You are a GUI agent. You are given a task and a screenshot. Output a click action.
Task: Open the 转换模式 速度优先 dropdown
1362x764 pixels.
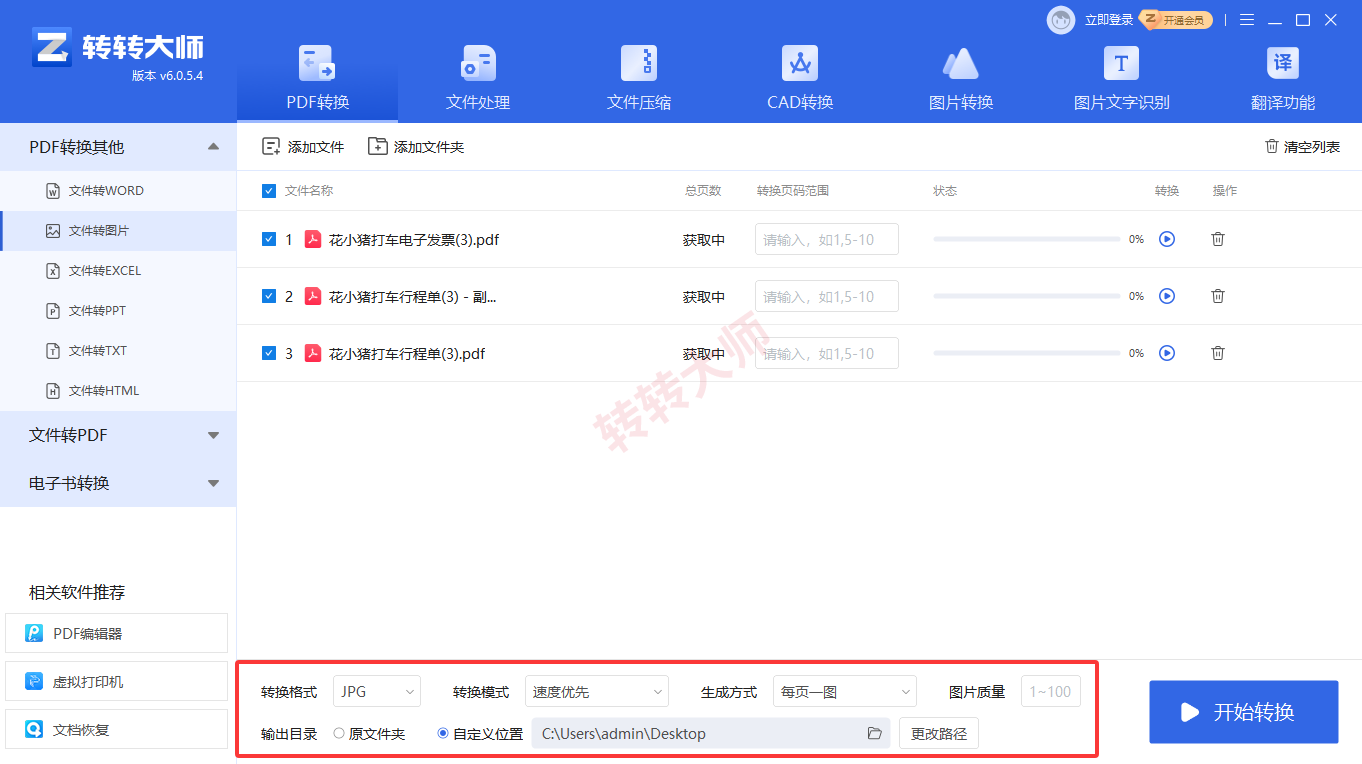pyautogui.click(x=597, y=691)
